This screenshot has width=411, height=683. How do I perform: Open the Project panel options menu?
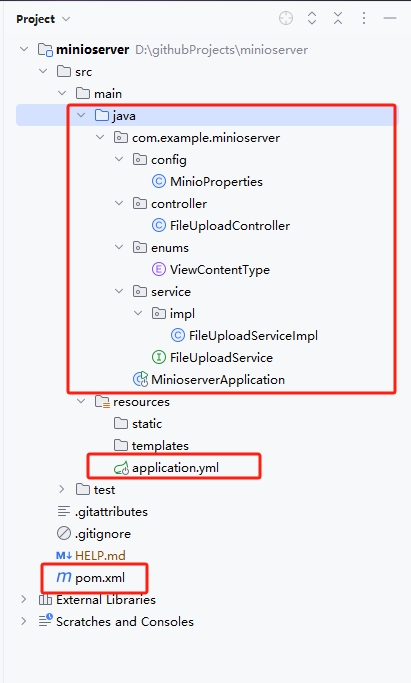pos(364,18)
